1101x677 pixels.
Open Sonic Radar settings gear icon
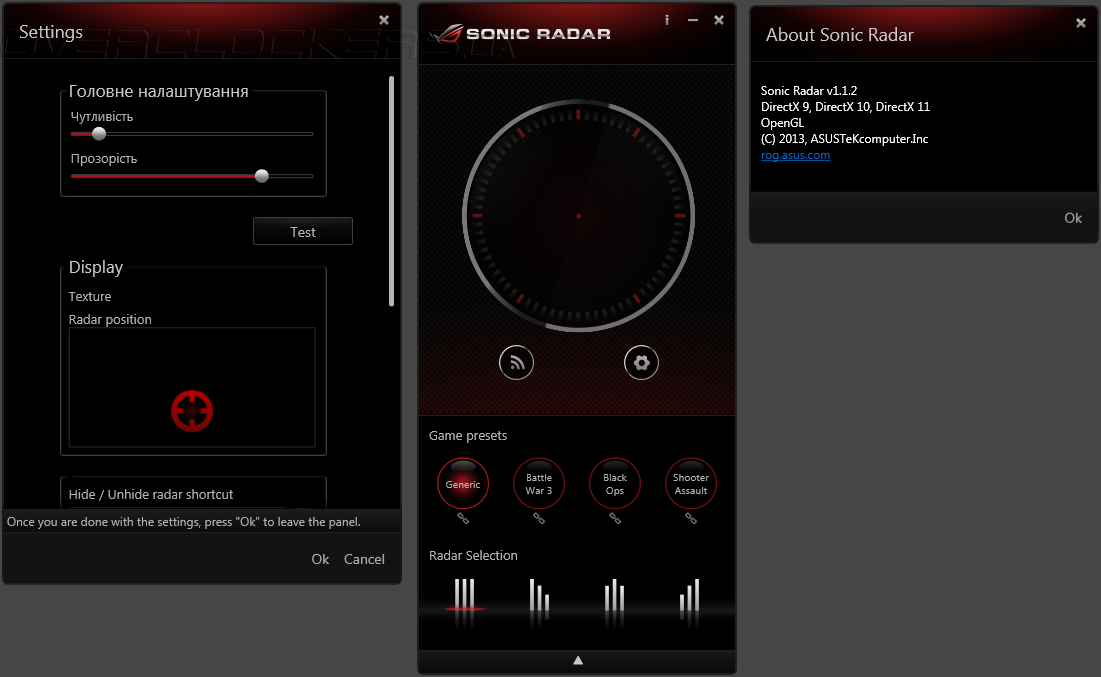point(641,362)
